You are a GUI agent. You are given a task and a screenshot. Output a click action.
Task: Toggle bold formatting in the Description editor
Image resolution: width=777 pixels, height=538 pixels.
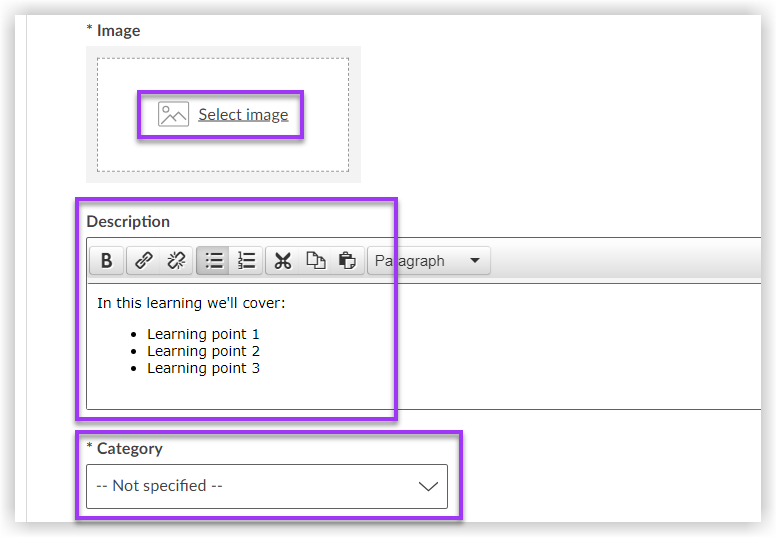pyautogui.click(x=106, y=261)
